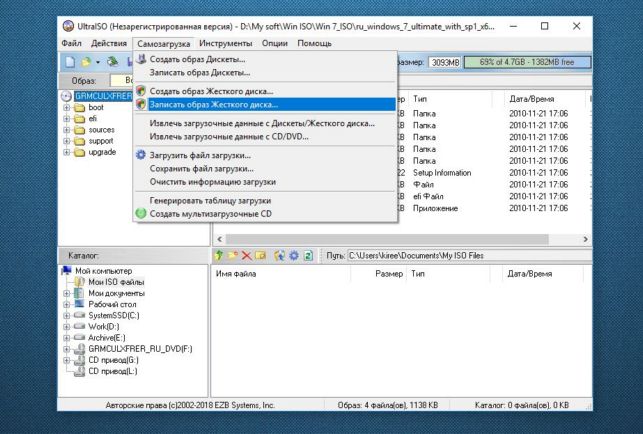The image size is (643, 434).
Task: Click the scrollbar right arrow of file list
Action: (x=586, y=239)
